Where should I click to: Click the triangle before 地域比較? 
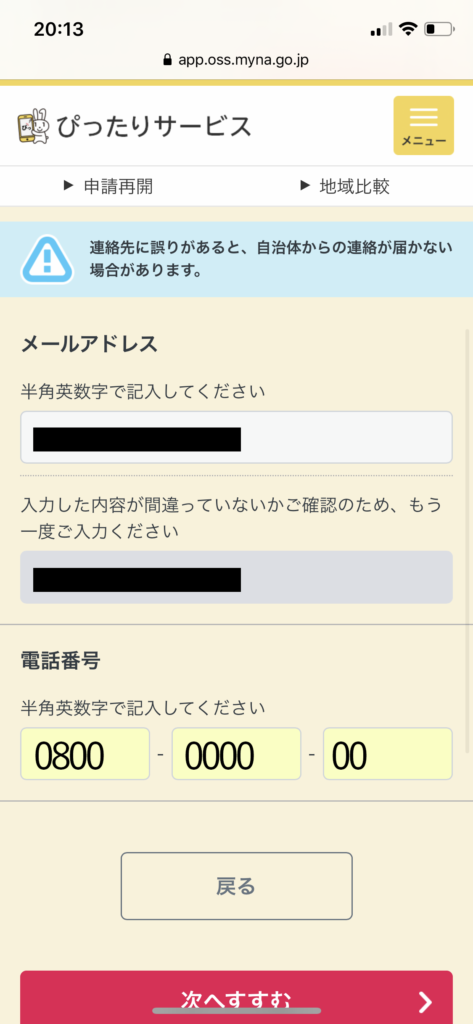[x=304, y=186]
